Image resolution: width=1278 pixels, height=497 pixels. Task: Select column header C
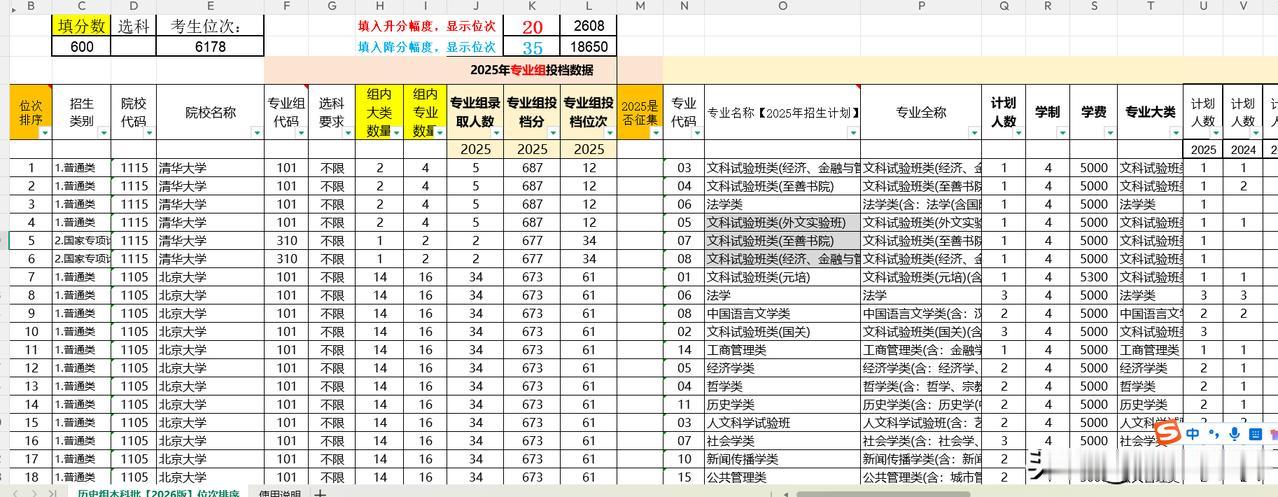82,7
